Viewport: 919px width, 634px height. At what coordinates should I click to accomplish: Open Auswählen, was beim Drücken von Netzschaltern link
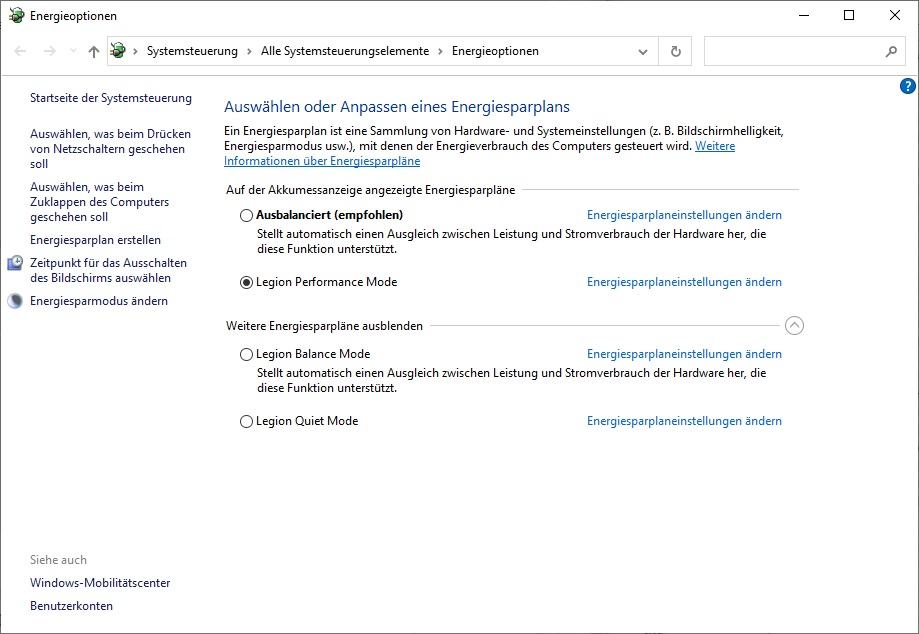(x=110, y=149)
